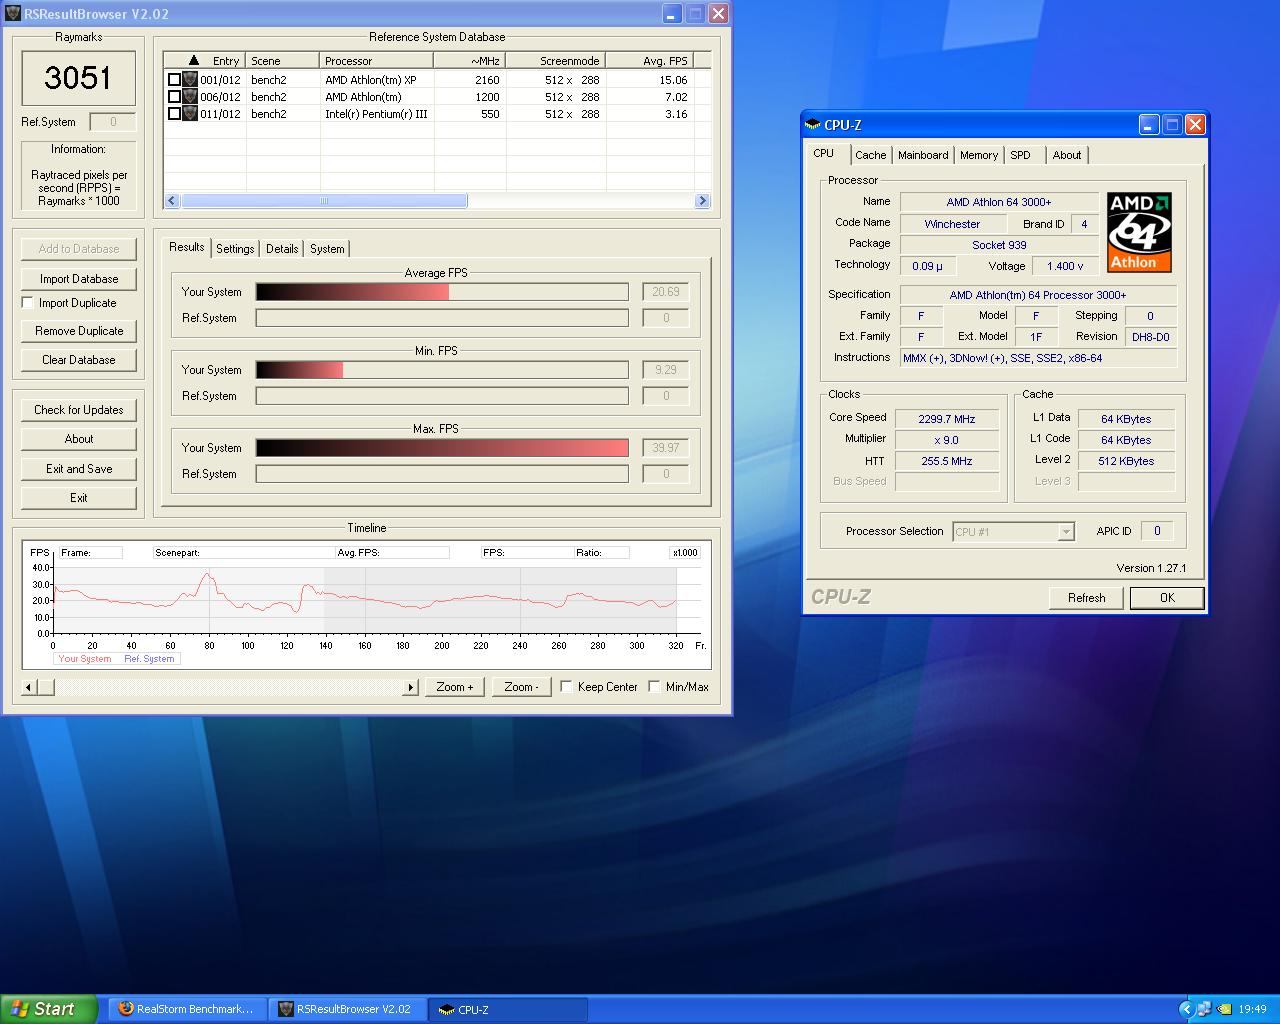The image size is (1280, 1024).
Task: Click the icon in the AMD Athlon(tm) 1200 row
Action: 189,97
